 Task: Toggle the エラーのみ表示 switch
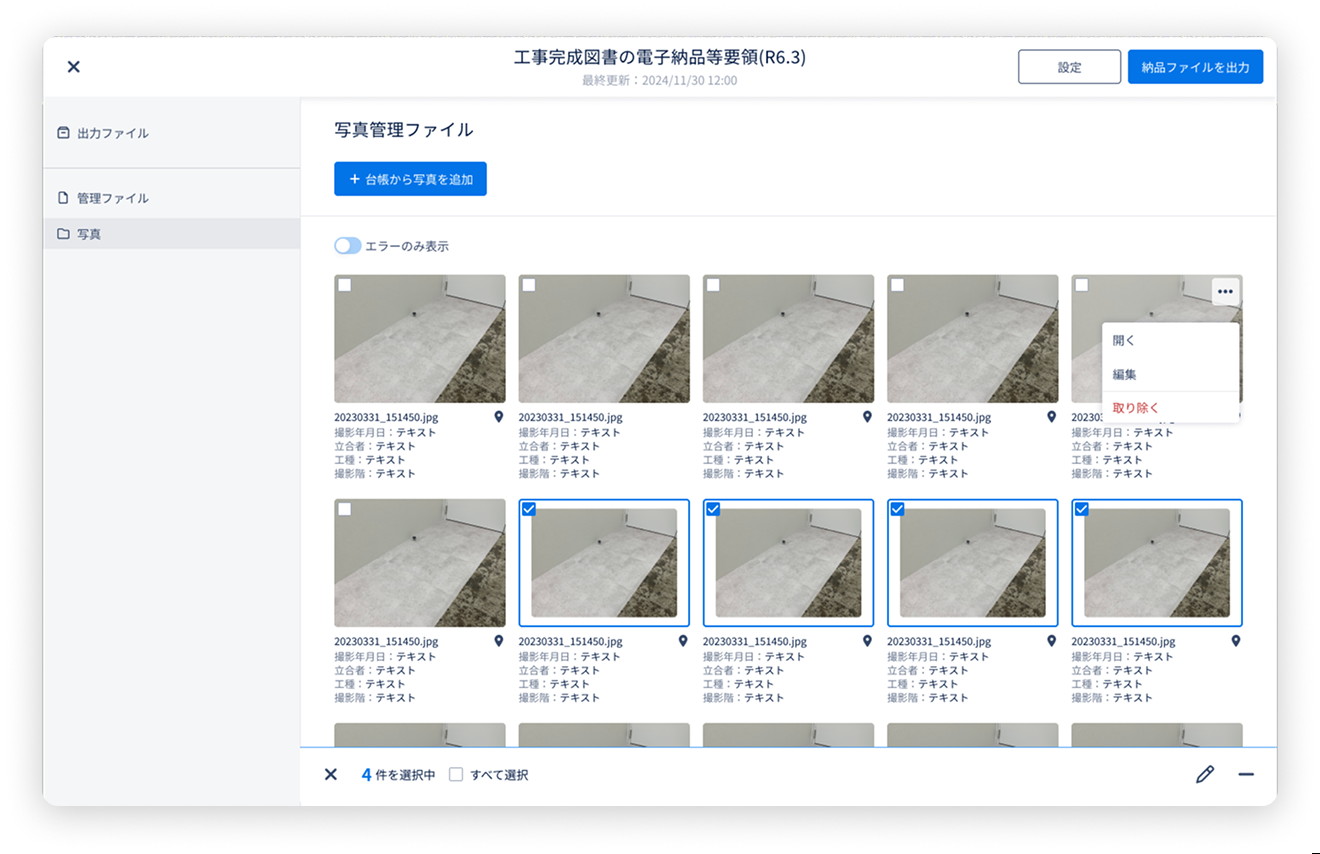tap(348, 246)
